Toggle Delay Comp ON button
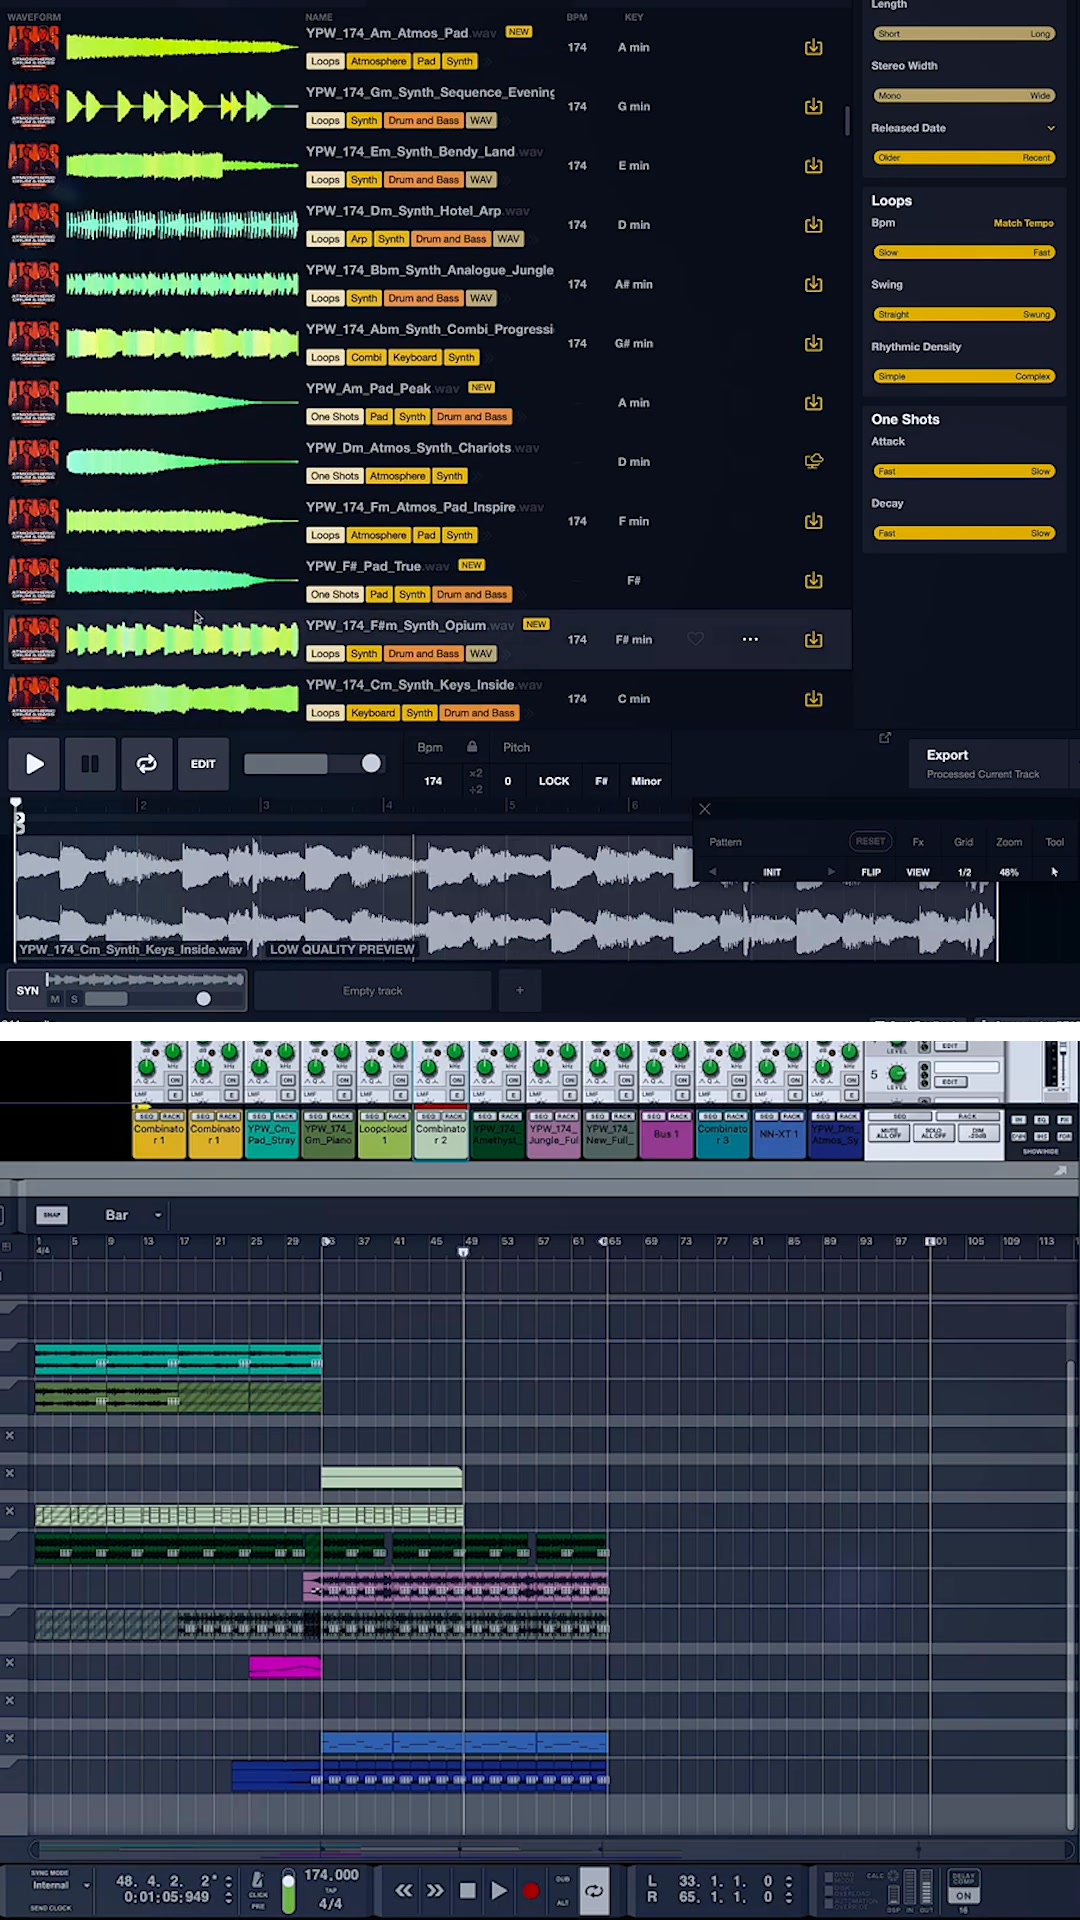Viewport: 1080px width, 1920px height. point(963,1895)
